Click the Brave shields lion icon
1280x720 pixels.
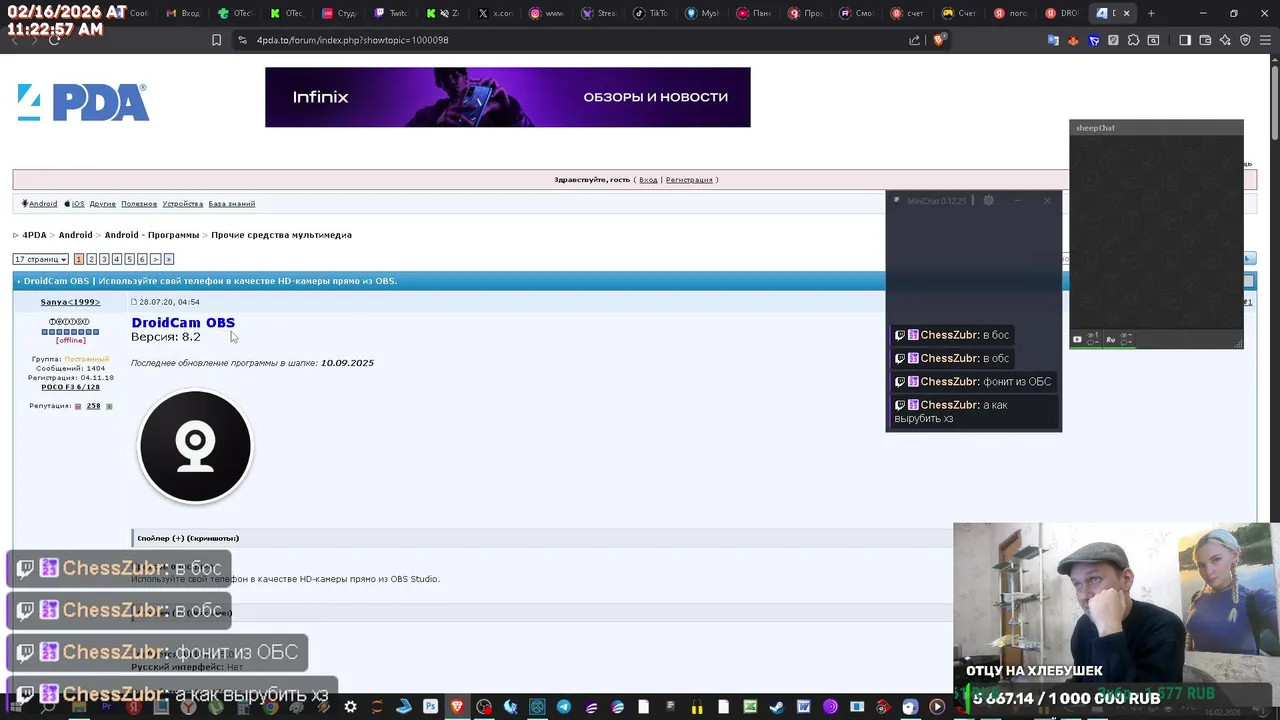click(x=938, y=40)
